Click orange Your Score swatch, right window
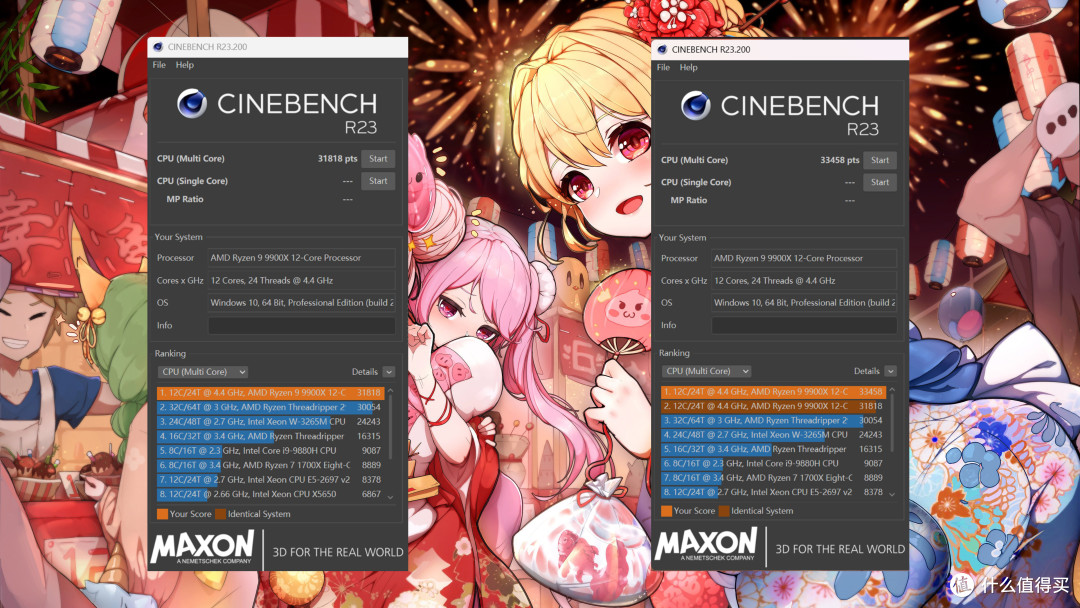Screen dimensions: 1080x608 [666, 511]
